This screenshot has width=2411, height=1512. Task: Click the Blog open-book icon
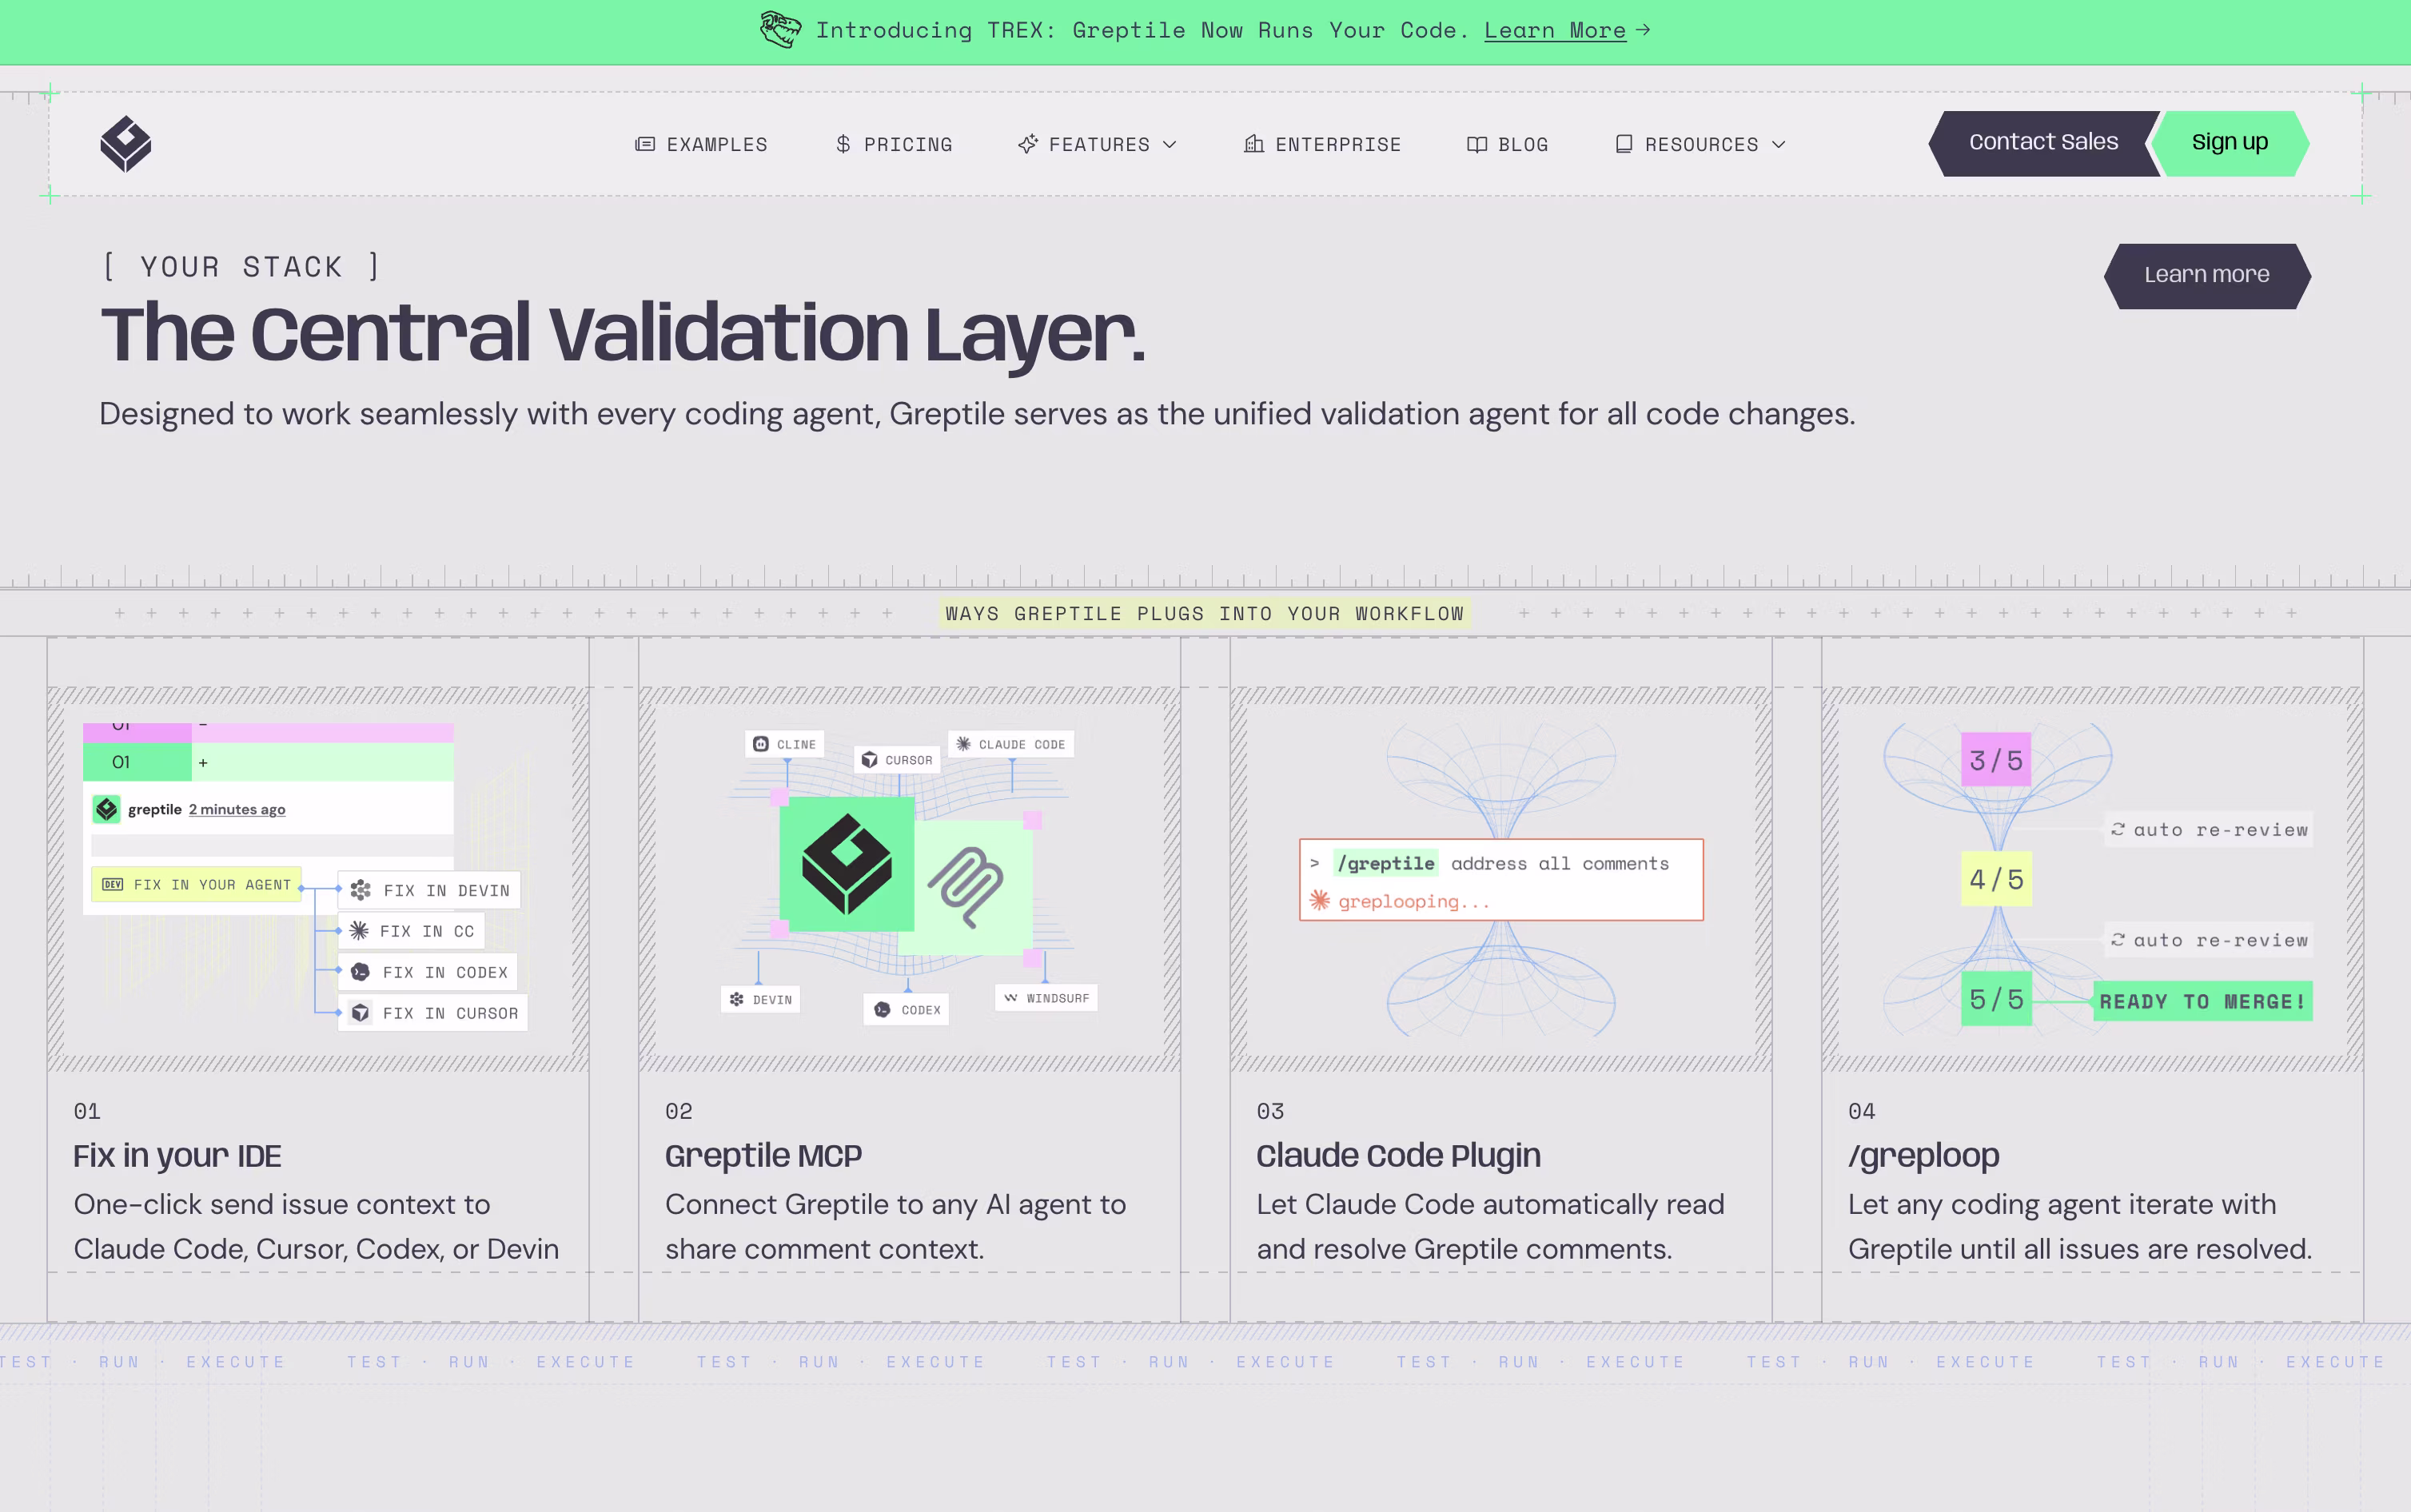[1477, 144]
